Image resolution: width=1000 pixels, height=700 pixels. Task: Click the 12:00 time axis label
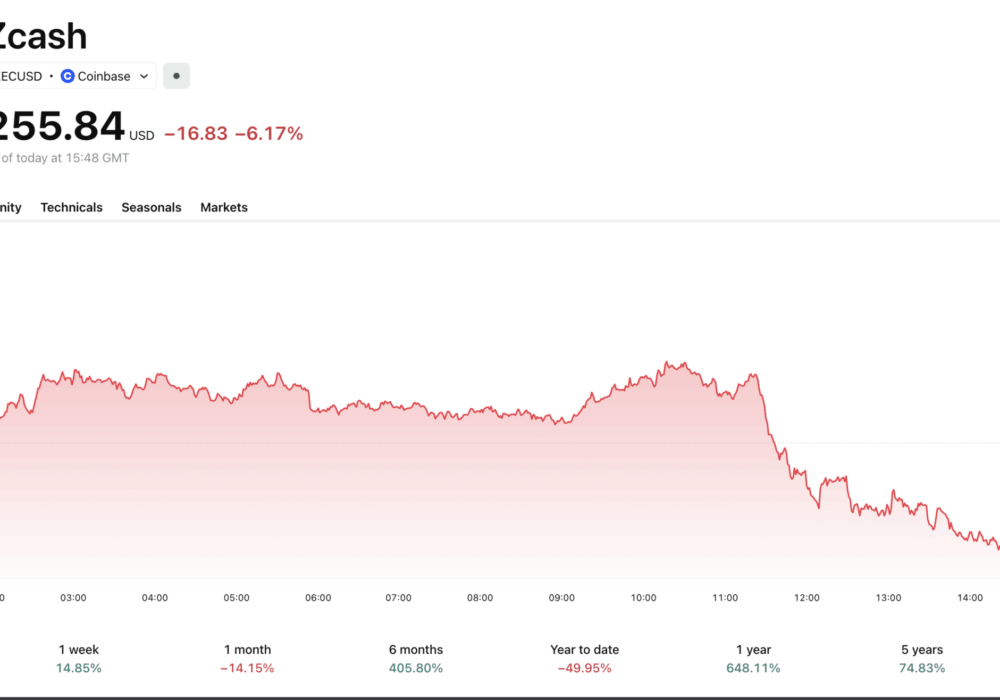click(x=807, y=598)
